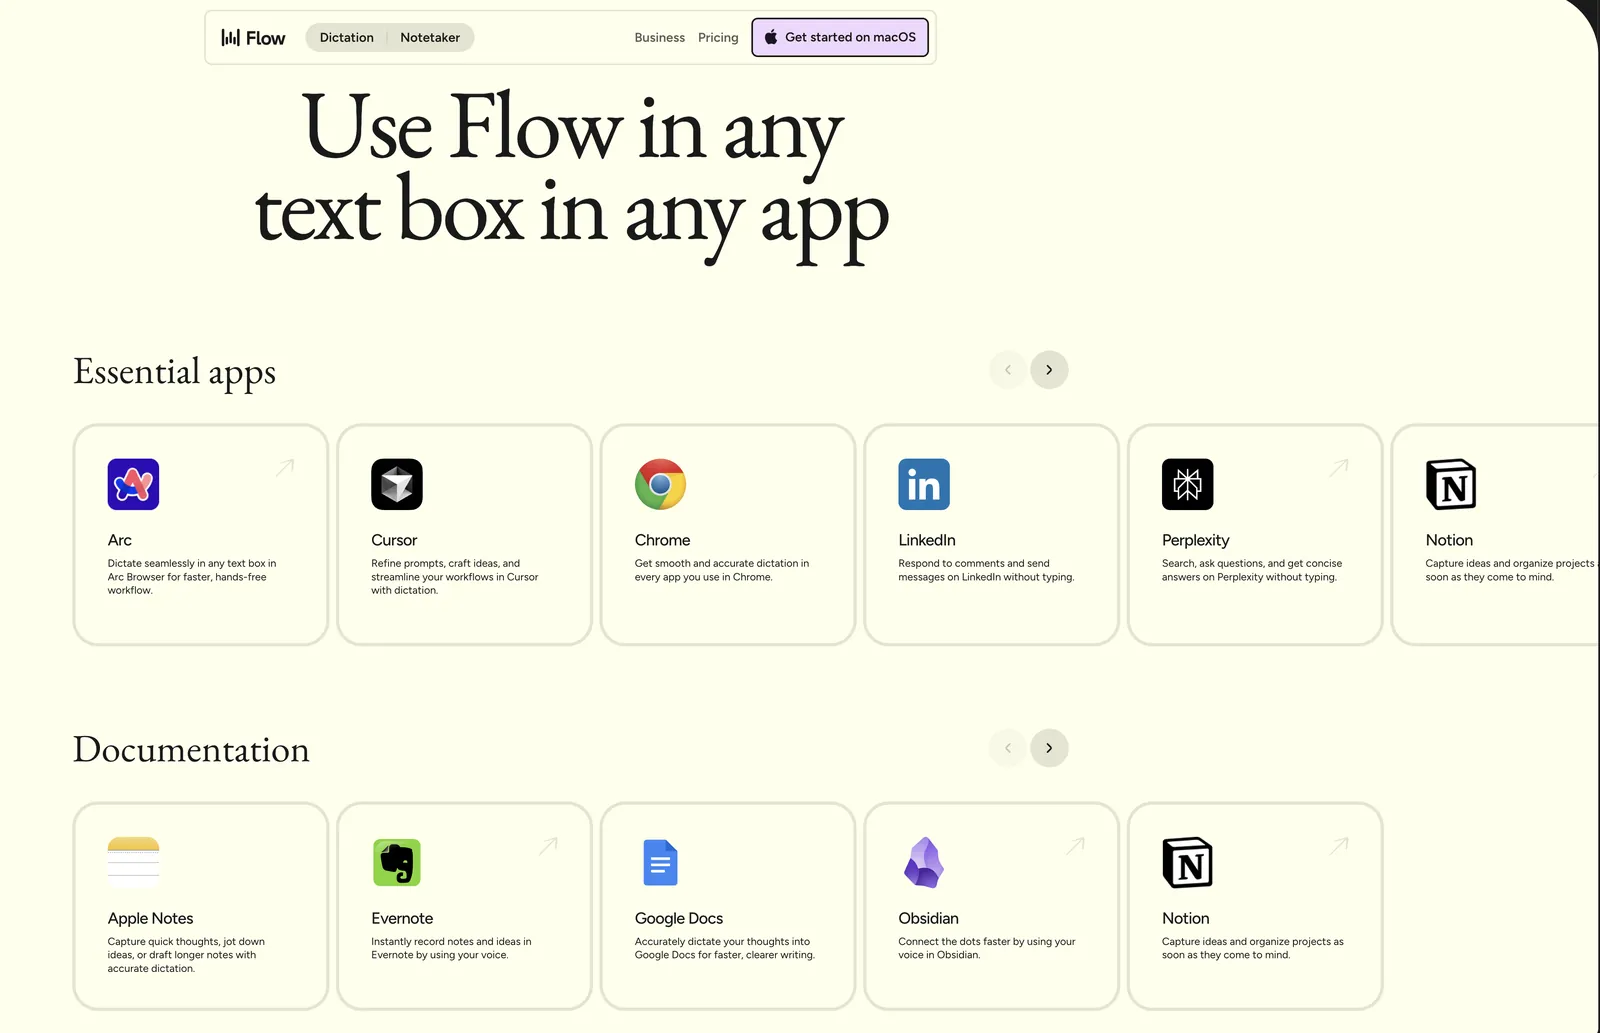The image size is (1600, 1033).
Task: Click 'Accurately dictate your thoughts' description
Action: [725, 948]
